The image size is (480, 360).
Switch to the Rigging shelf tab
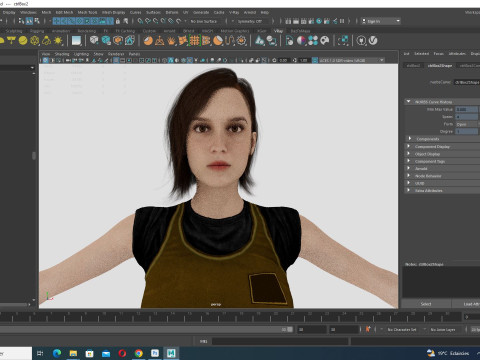coord(37,31)
